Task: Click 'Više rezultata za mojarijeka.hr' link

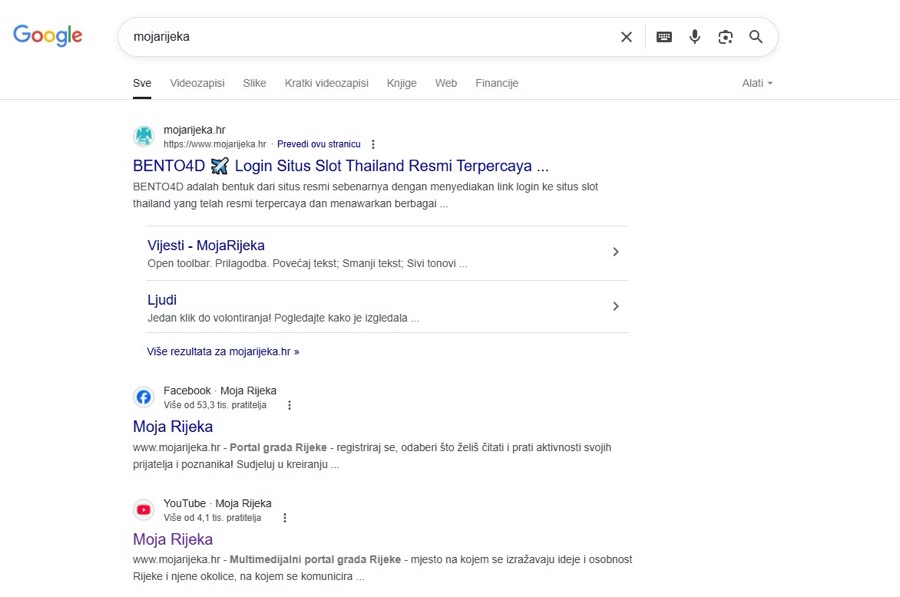Action: point(223,352)
